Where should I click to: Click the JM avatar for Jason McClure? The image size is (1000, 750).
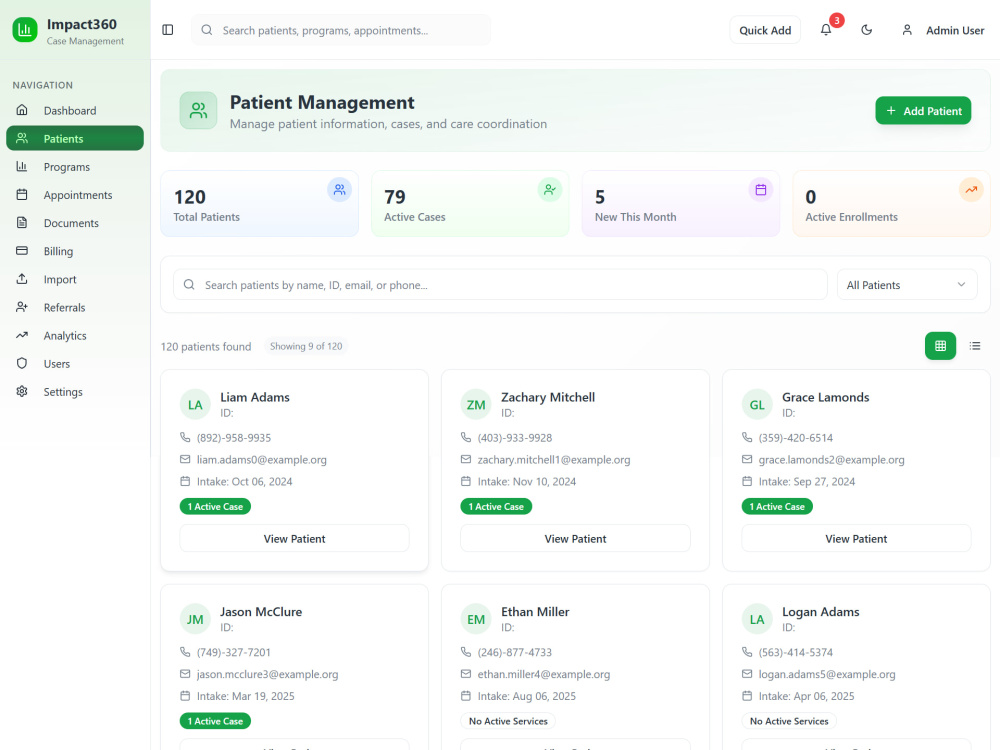click(195, 619)
